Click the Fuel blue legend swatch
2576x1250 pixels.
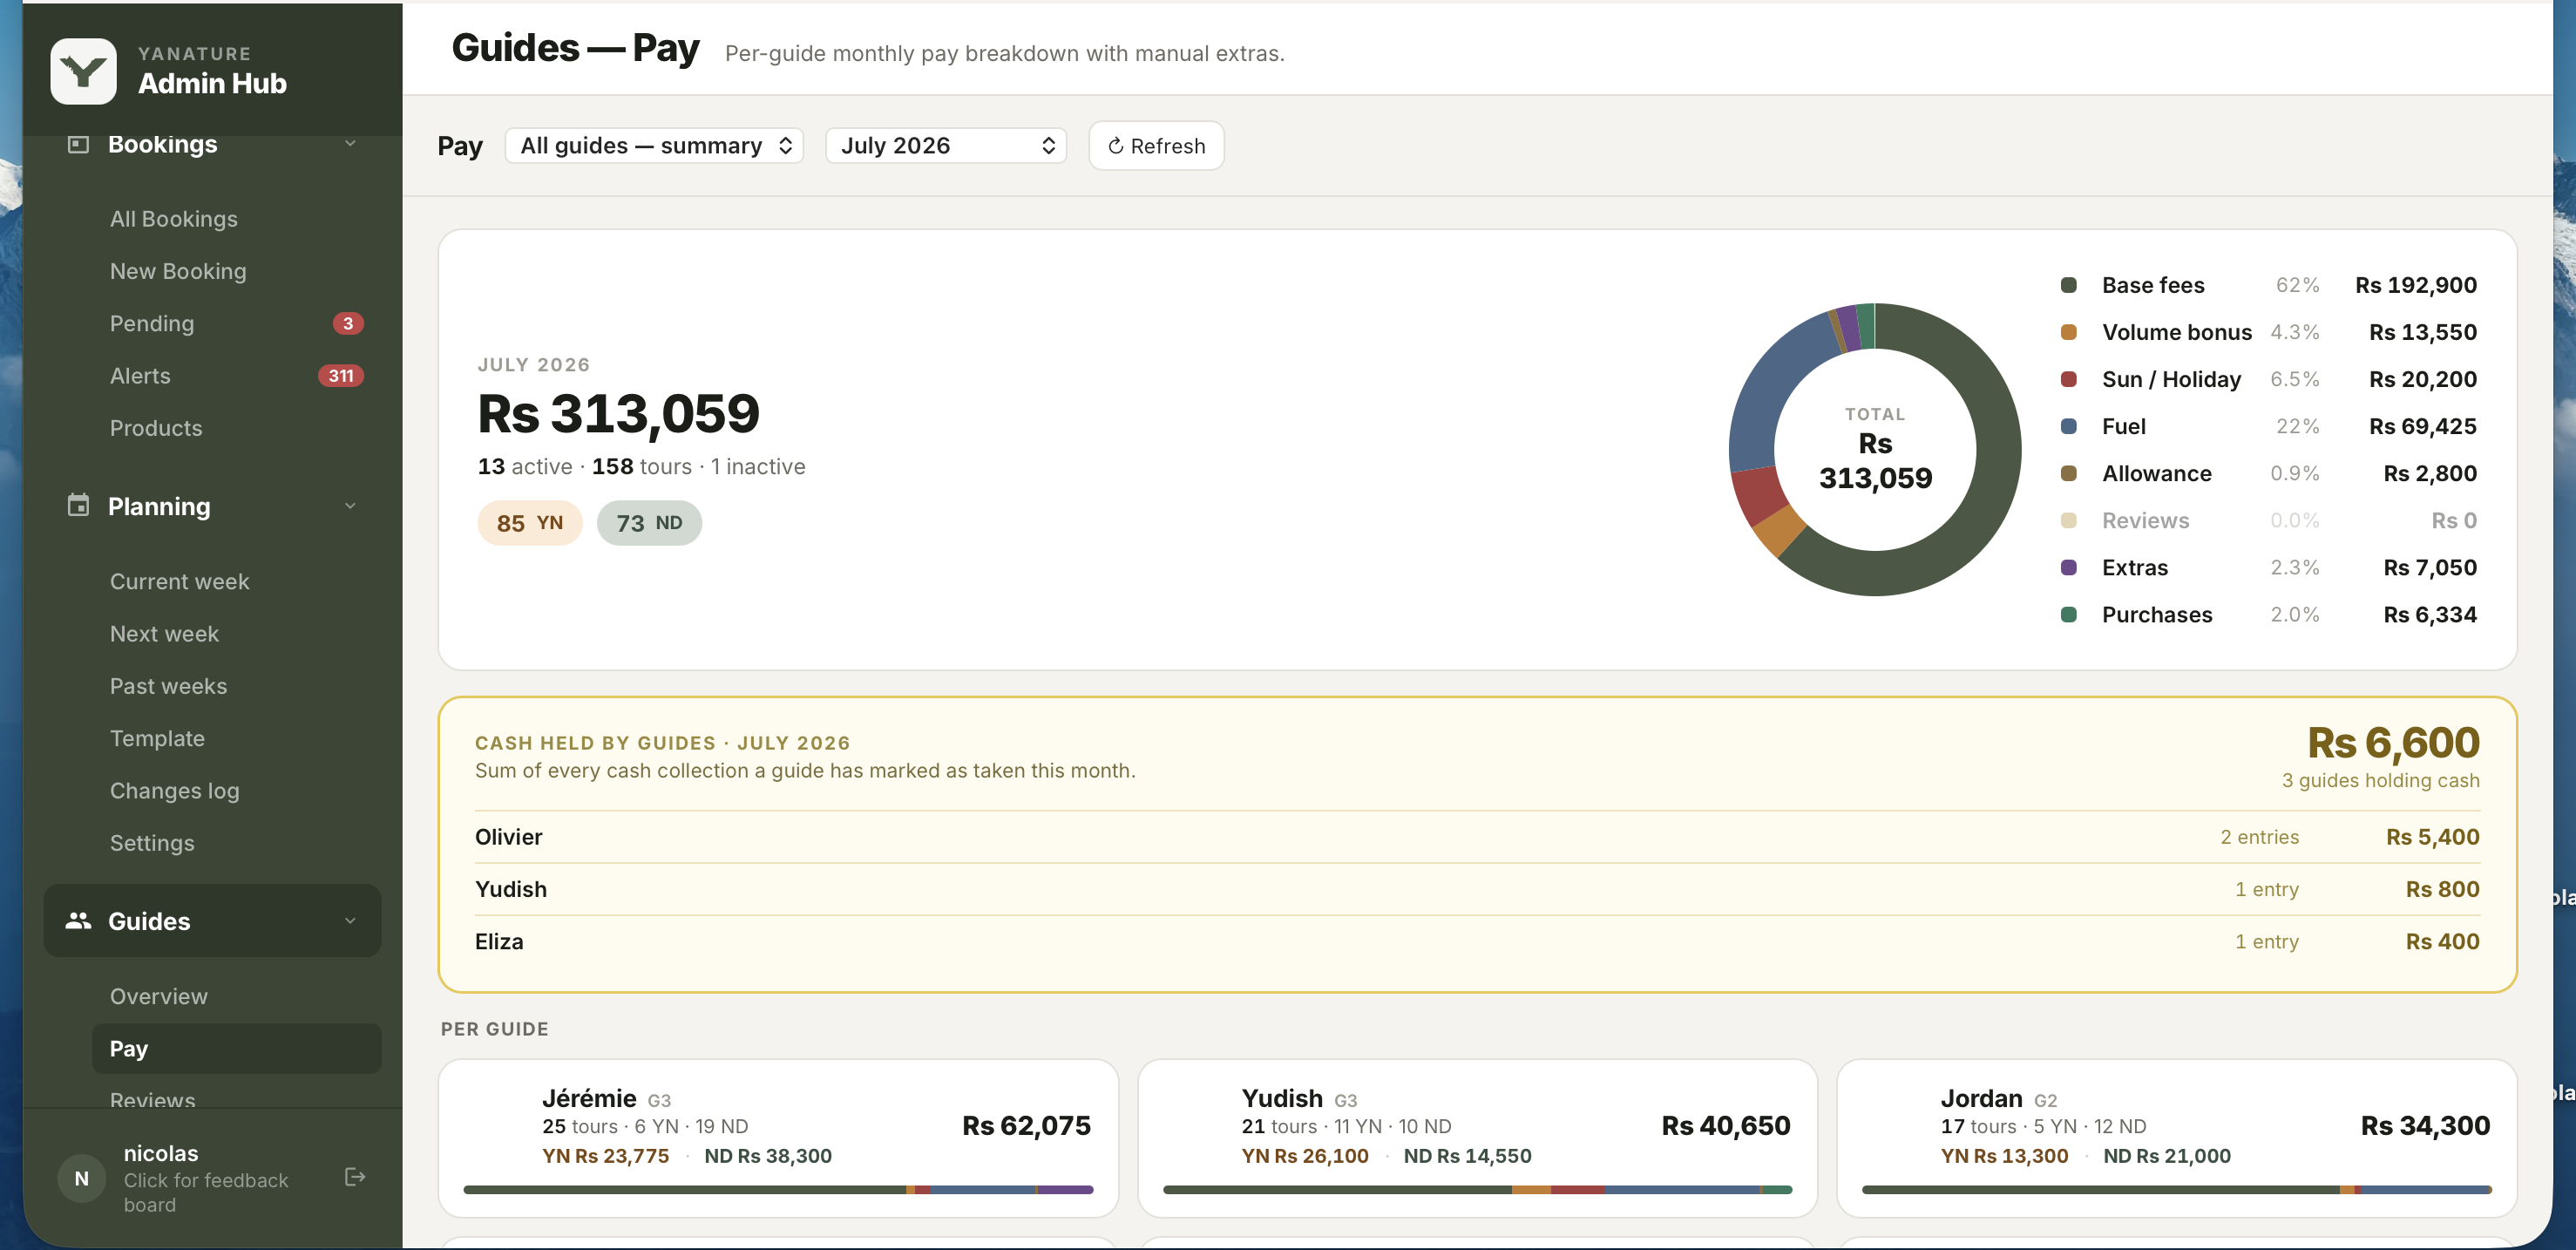coord(2069,426)
